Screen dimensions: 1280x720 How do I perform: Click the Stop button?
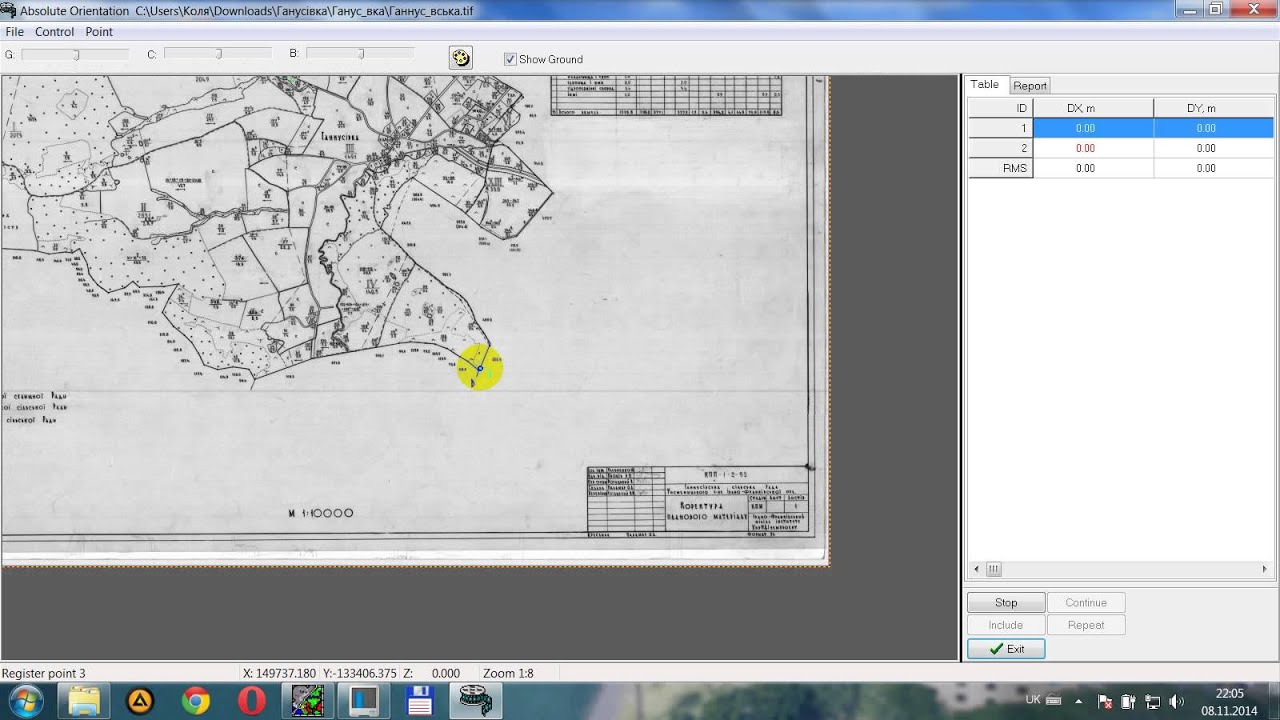click(1006, 603)
